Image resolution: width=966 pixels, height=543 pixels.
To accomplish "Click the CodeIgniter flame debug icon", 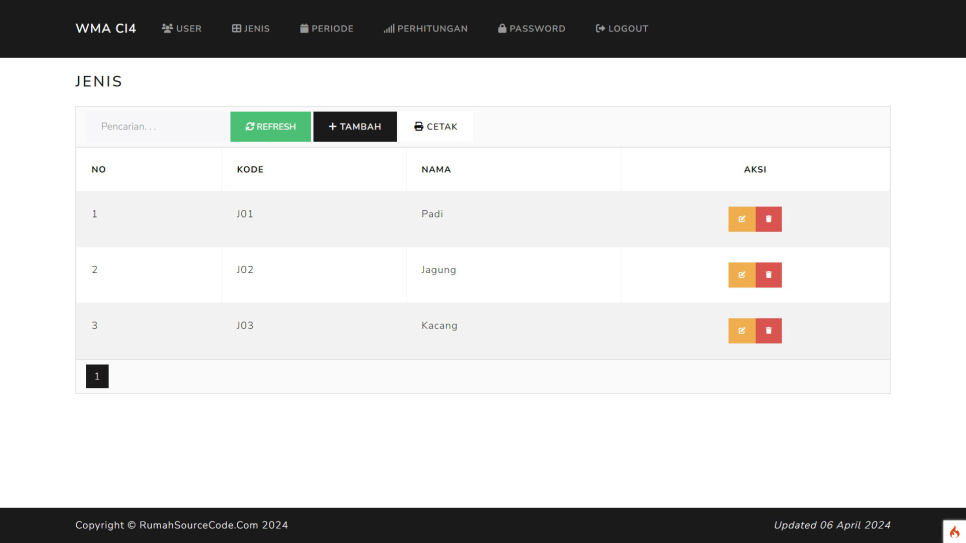I will (x=954, y=532).
